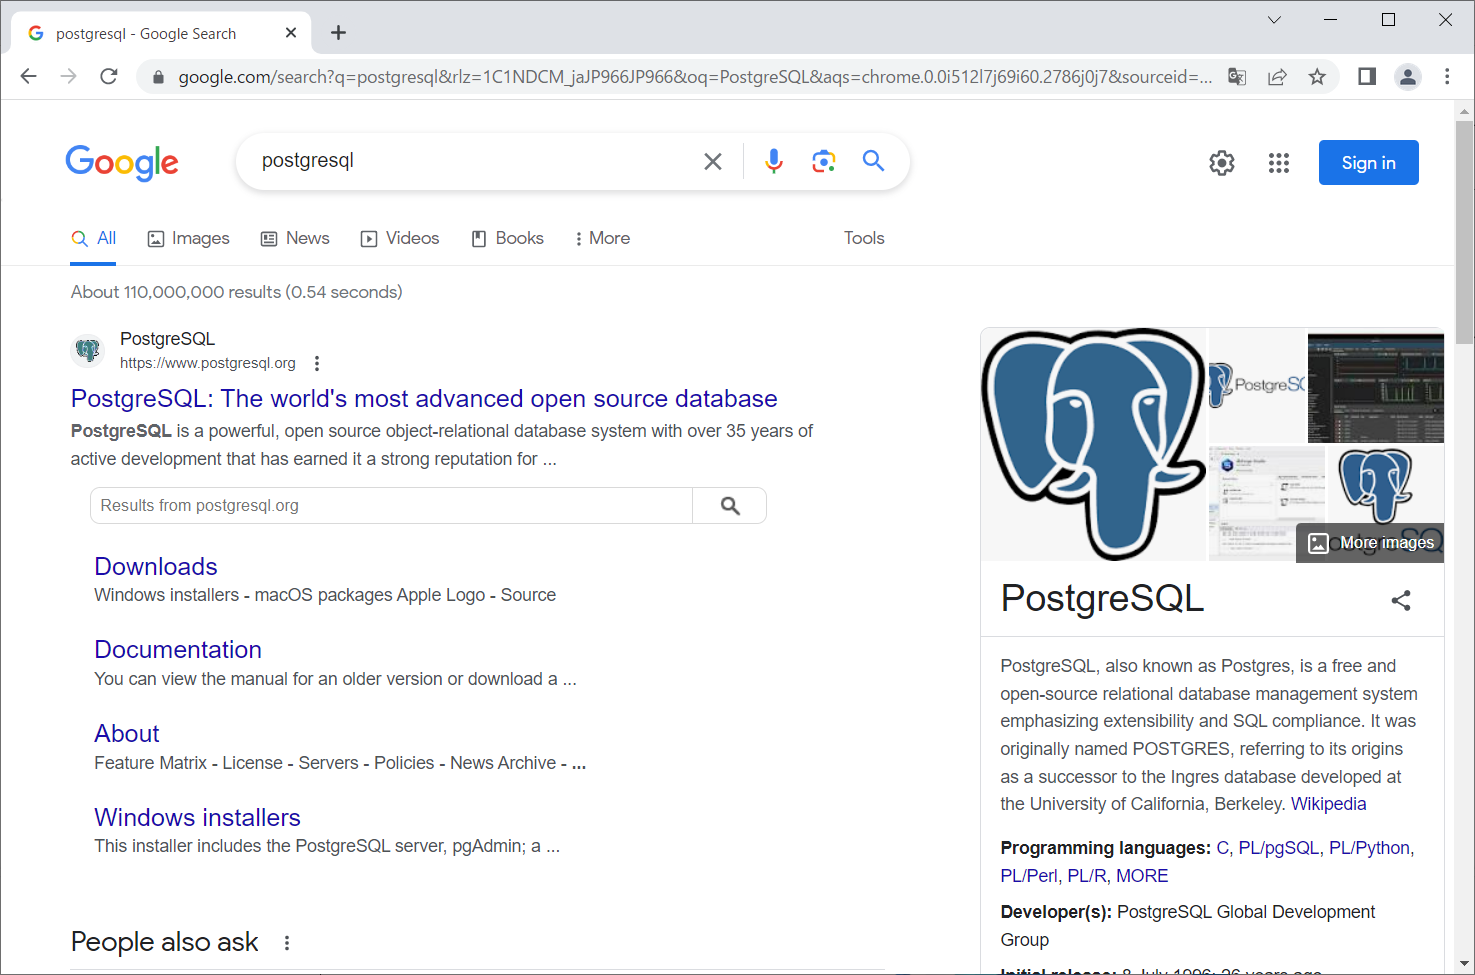
Task: Open Google apps grid menu
Action: coord(1278,163)
